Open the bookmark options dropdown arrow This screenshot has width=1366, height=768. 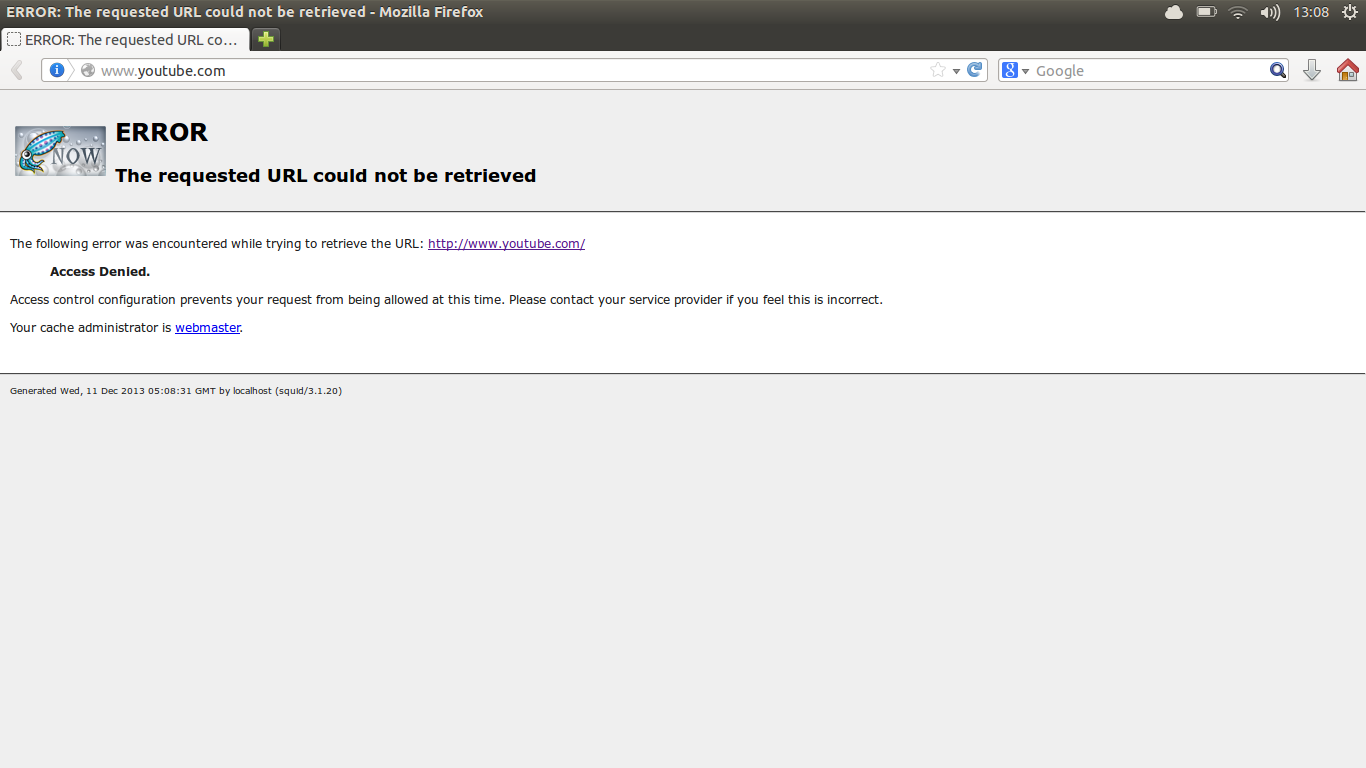click(x=954, y=70)
